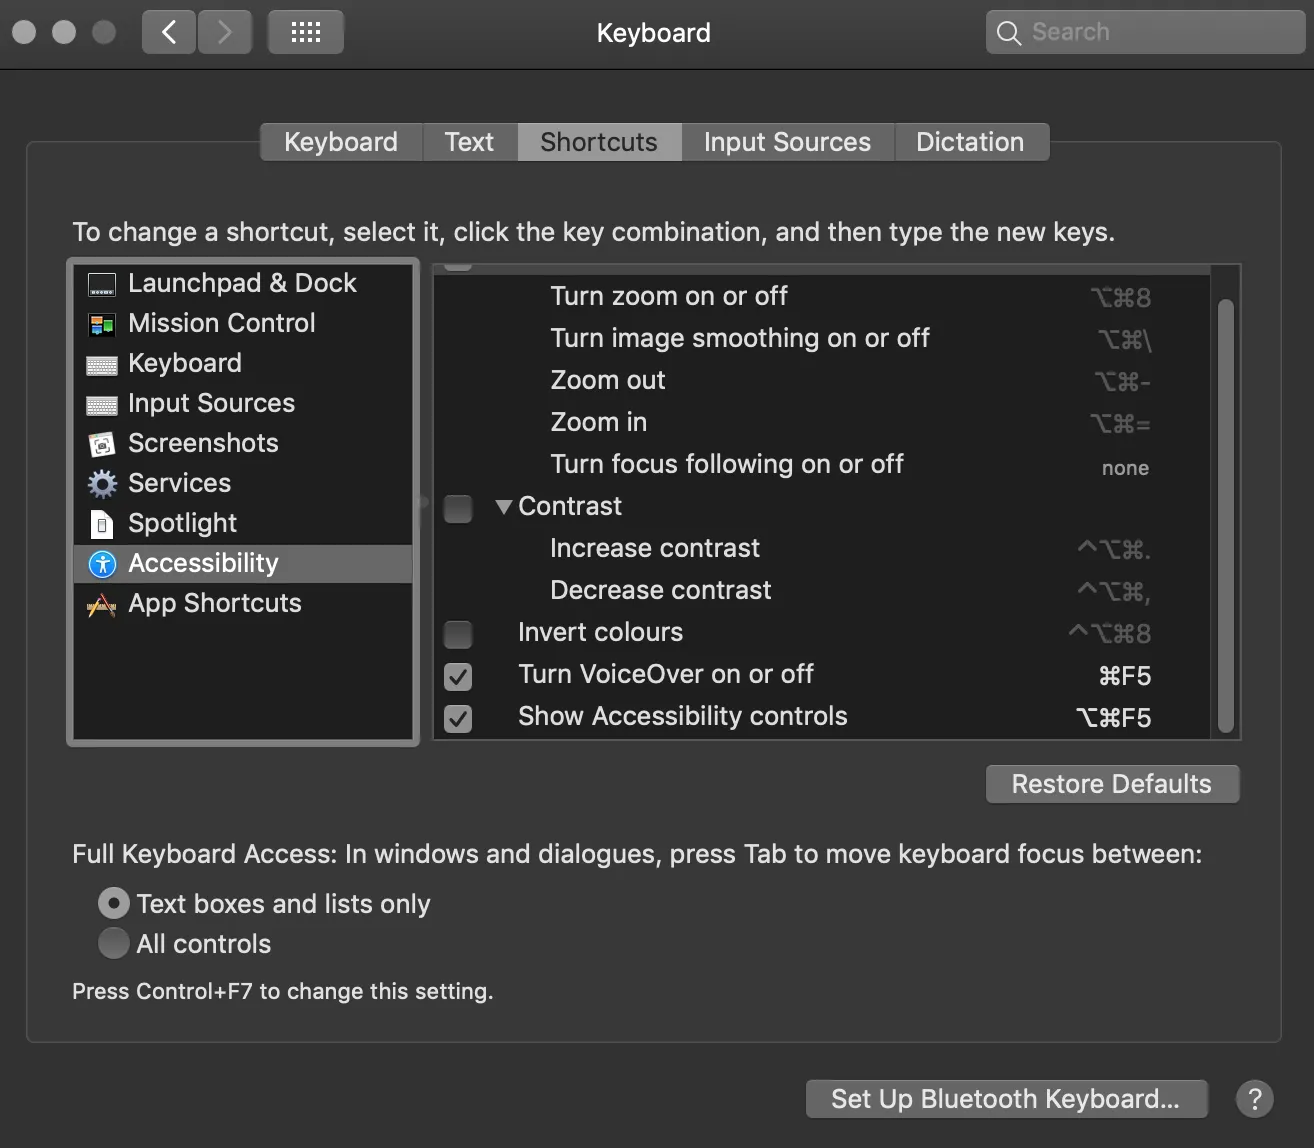Click Set Up Bluetooth Keyboard button
This screenshot has height=1148, width=1314.
click(x=1006, y=1099)
